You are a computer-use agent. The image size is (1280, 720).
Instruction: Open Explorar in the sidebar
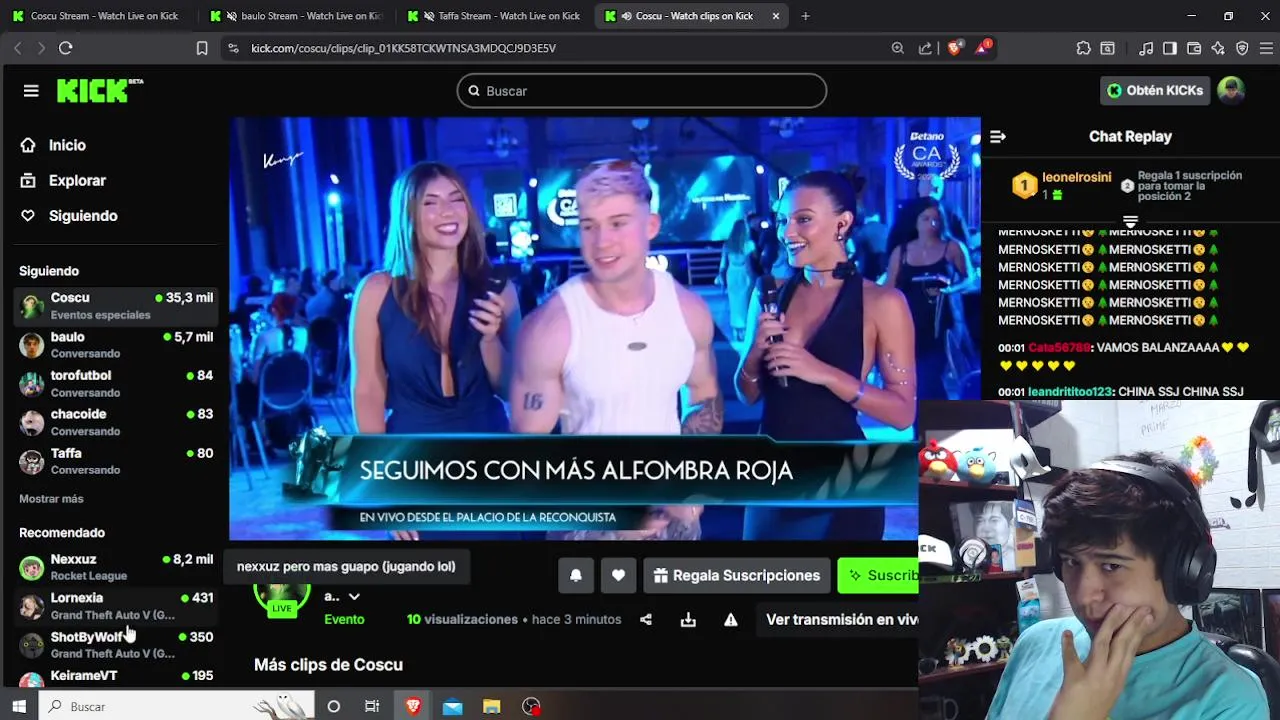click(77, 181)
